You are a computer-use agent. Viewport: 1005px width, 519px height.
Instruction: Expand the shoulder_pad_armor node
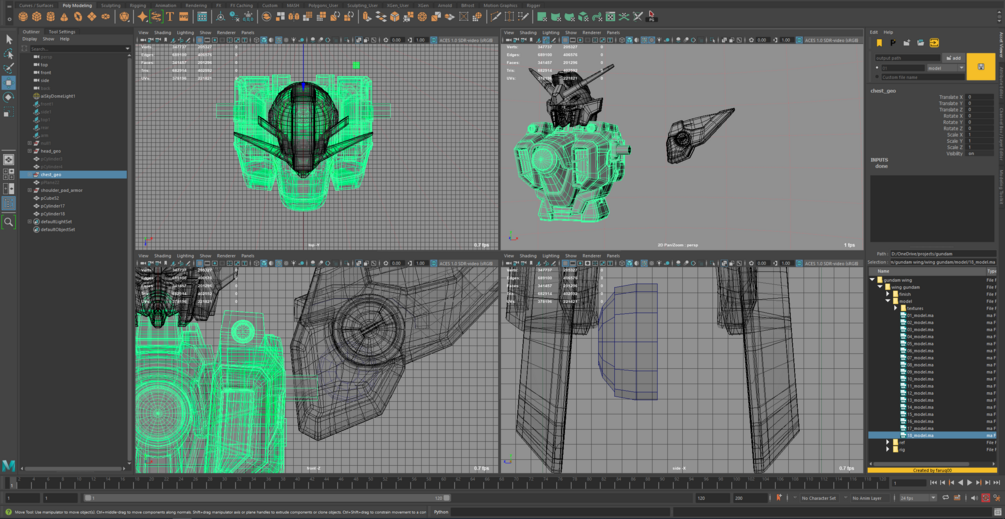[29, 190]
